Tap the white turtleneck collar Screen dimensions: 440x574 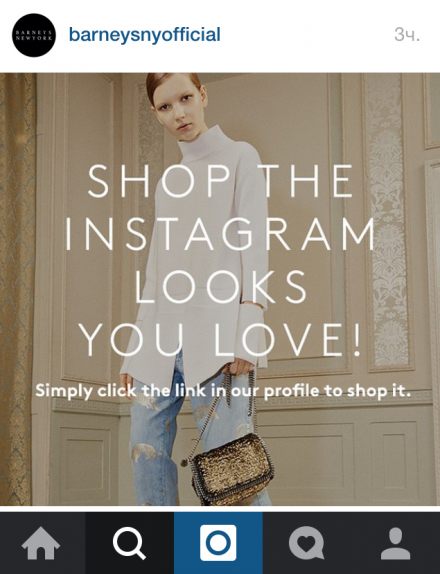(x=202, y=141)
